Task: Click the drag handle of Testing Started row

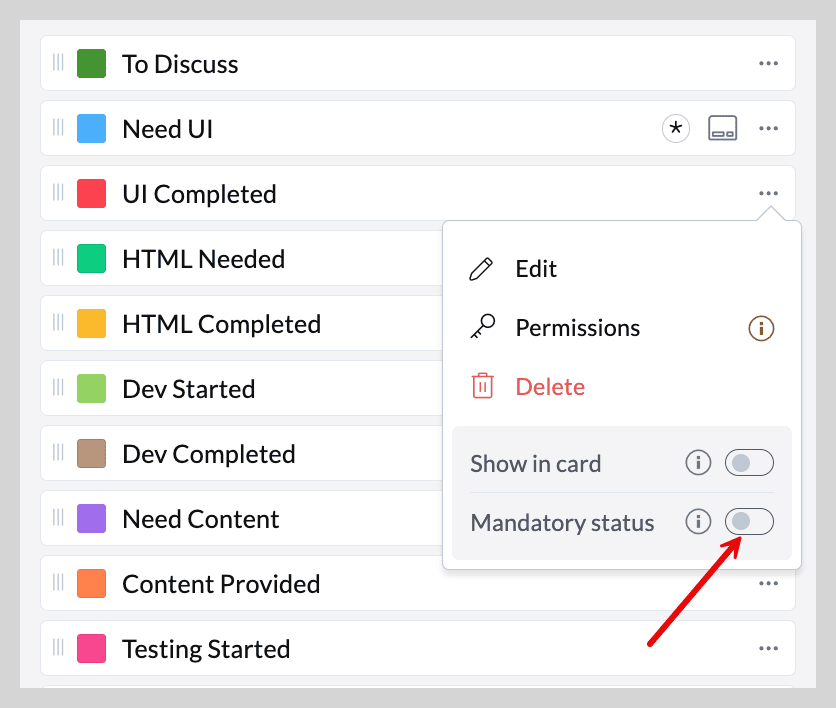Action: click(x=58, y=648)
